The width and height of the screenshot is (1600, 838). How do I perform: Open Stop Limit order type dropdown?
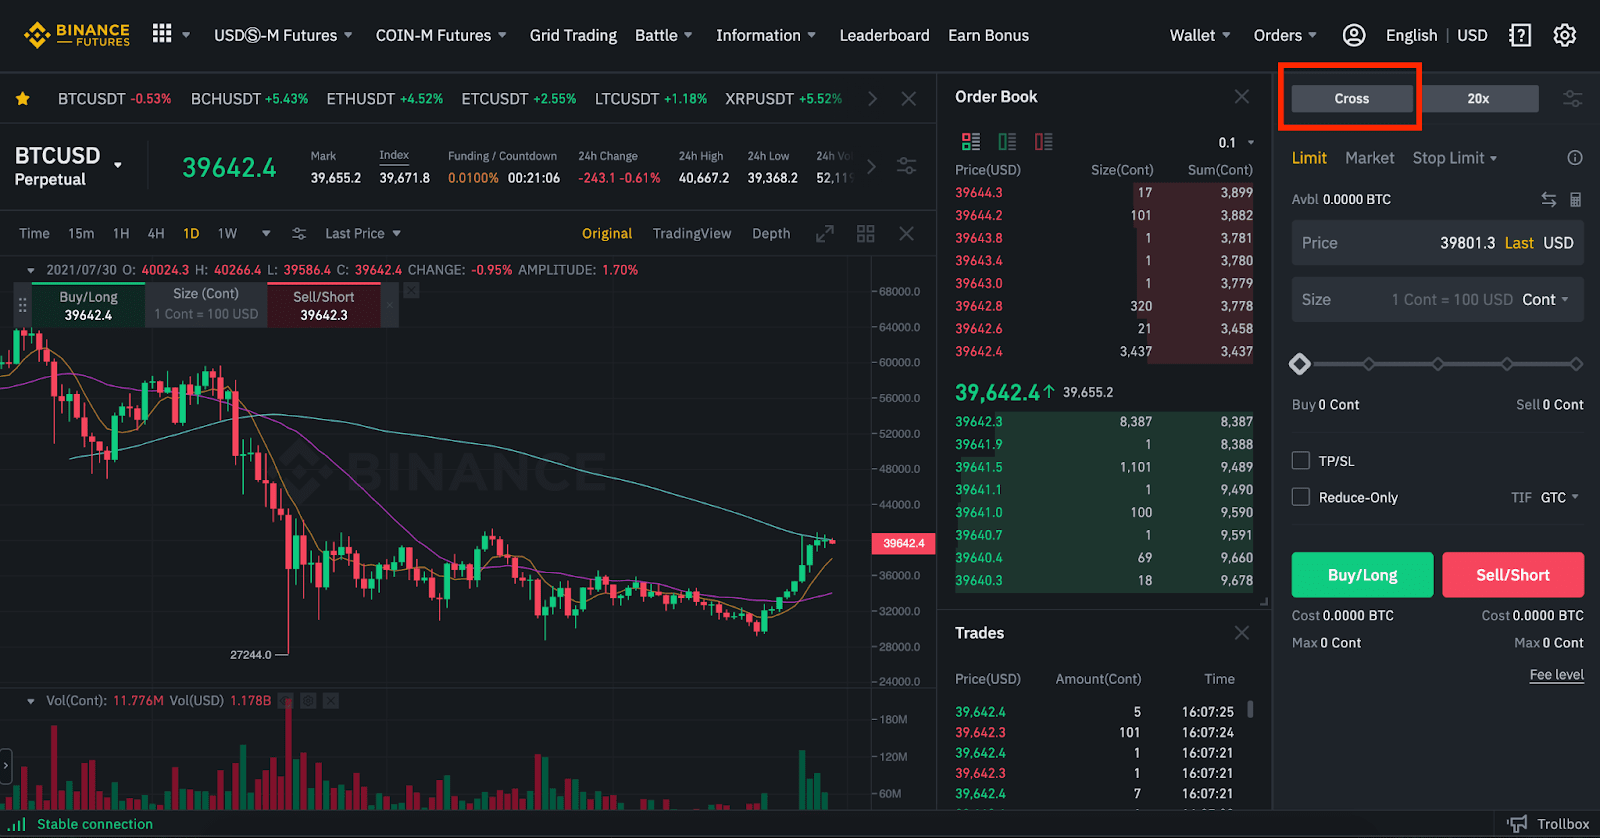pos(1455,158)
